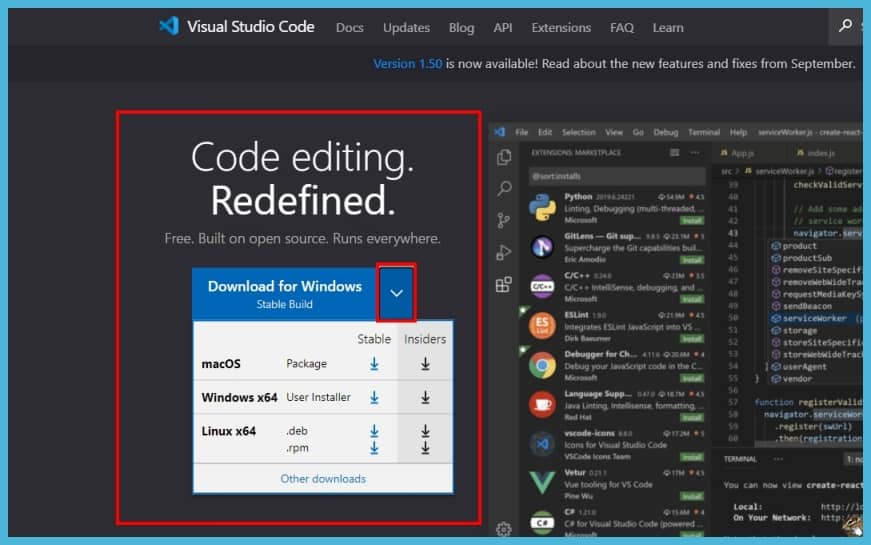Open Updates in the site navigation

click(406, 27)
